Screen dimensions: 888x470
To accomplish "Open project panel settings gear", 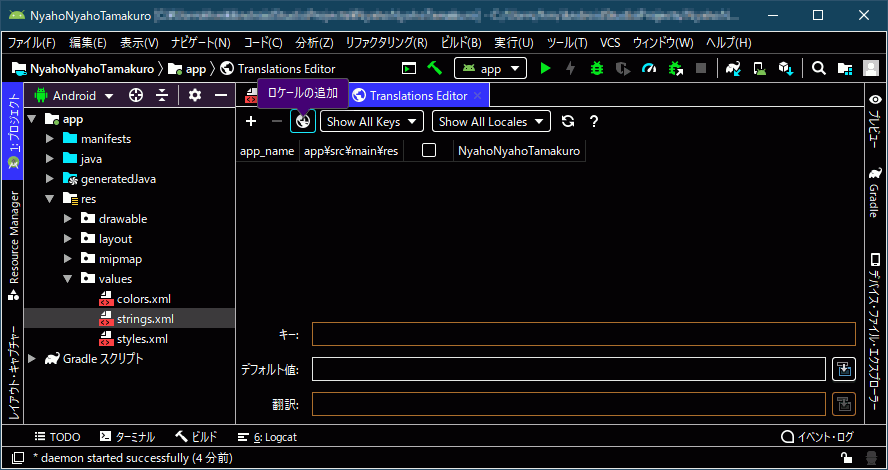I will tap(195, 95).
